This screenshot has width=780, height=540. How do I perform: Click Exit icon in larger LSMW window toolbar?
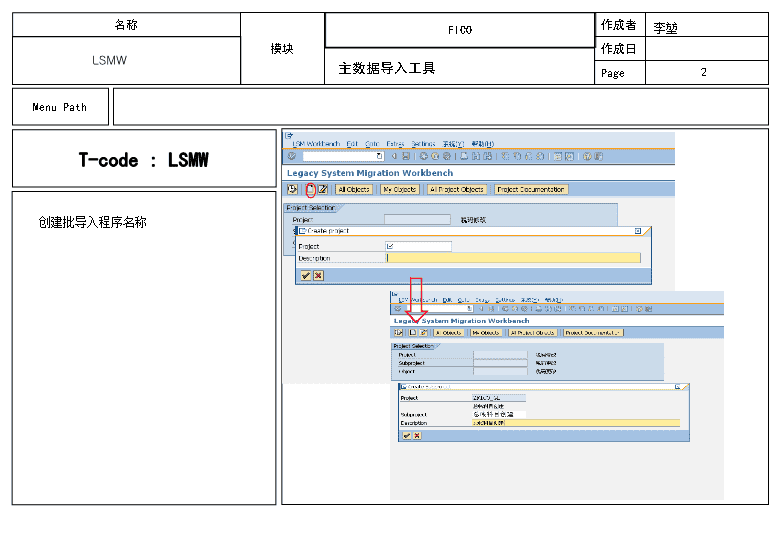(435, 156)
